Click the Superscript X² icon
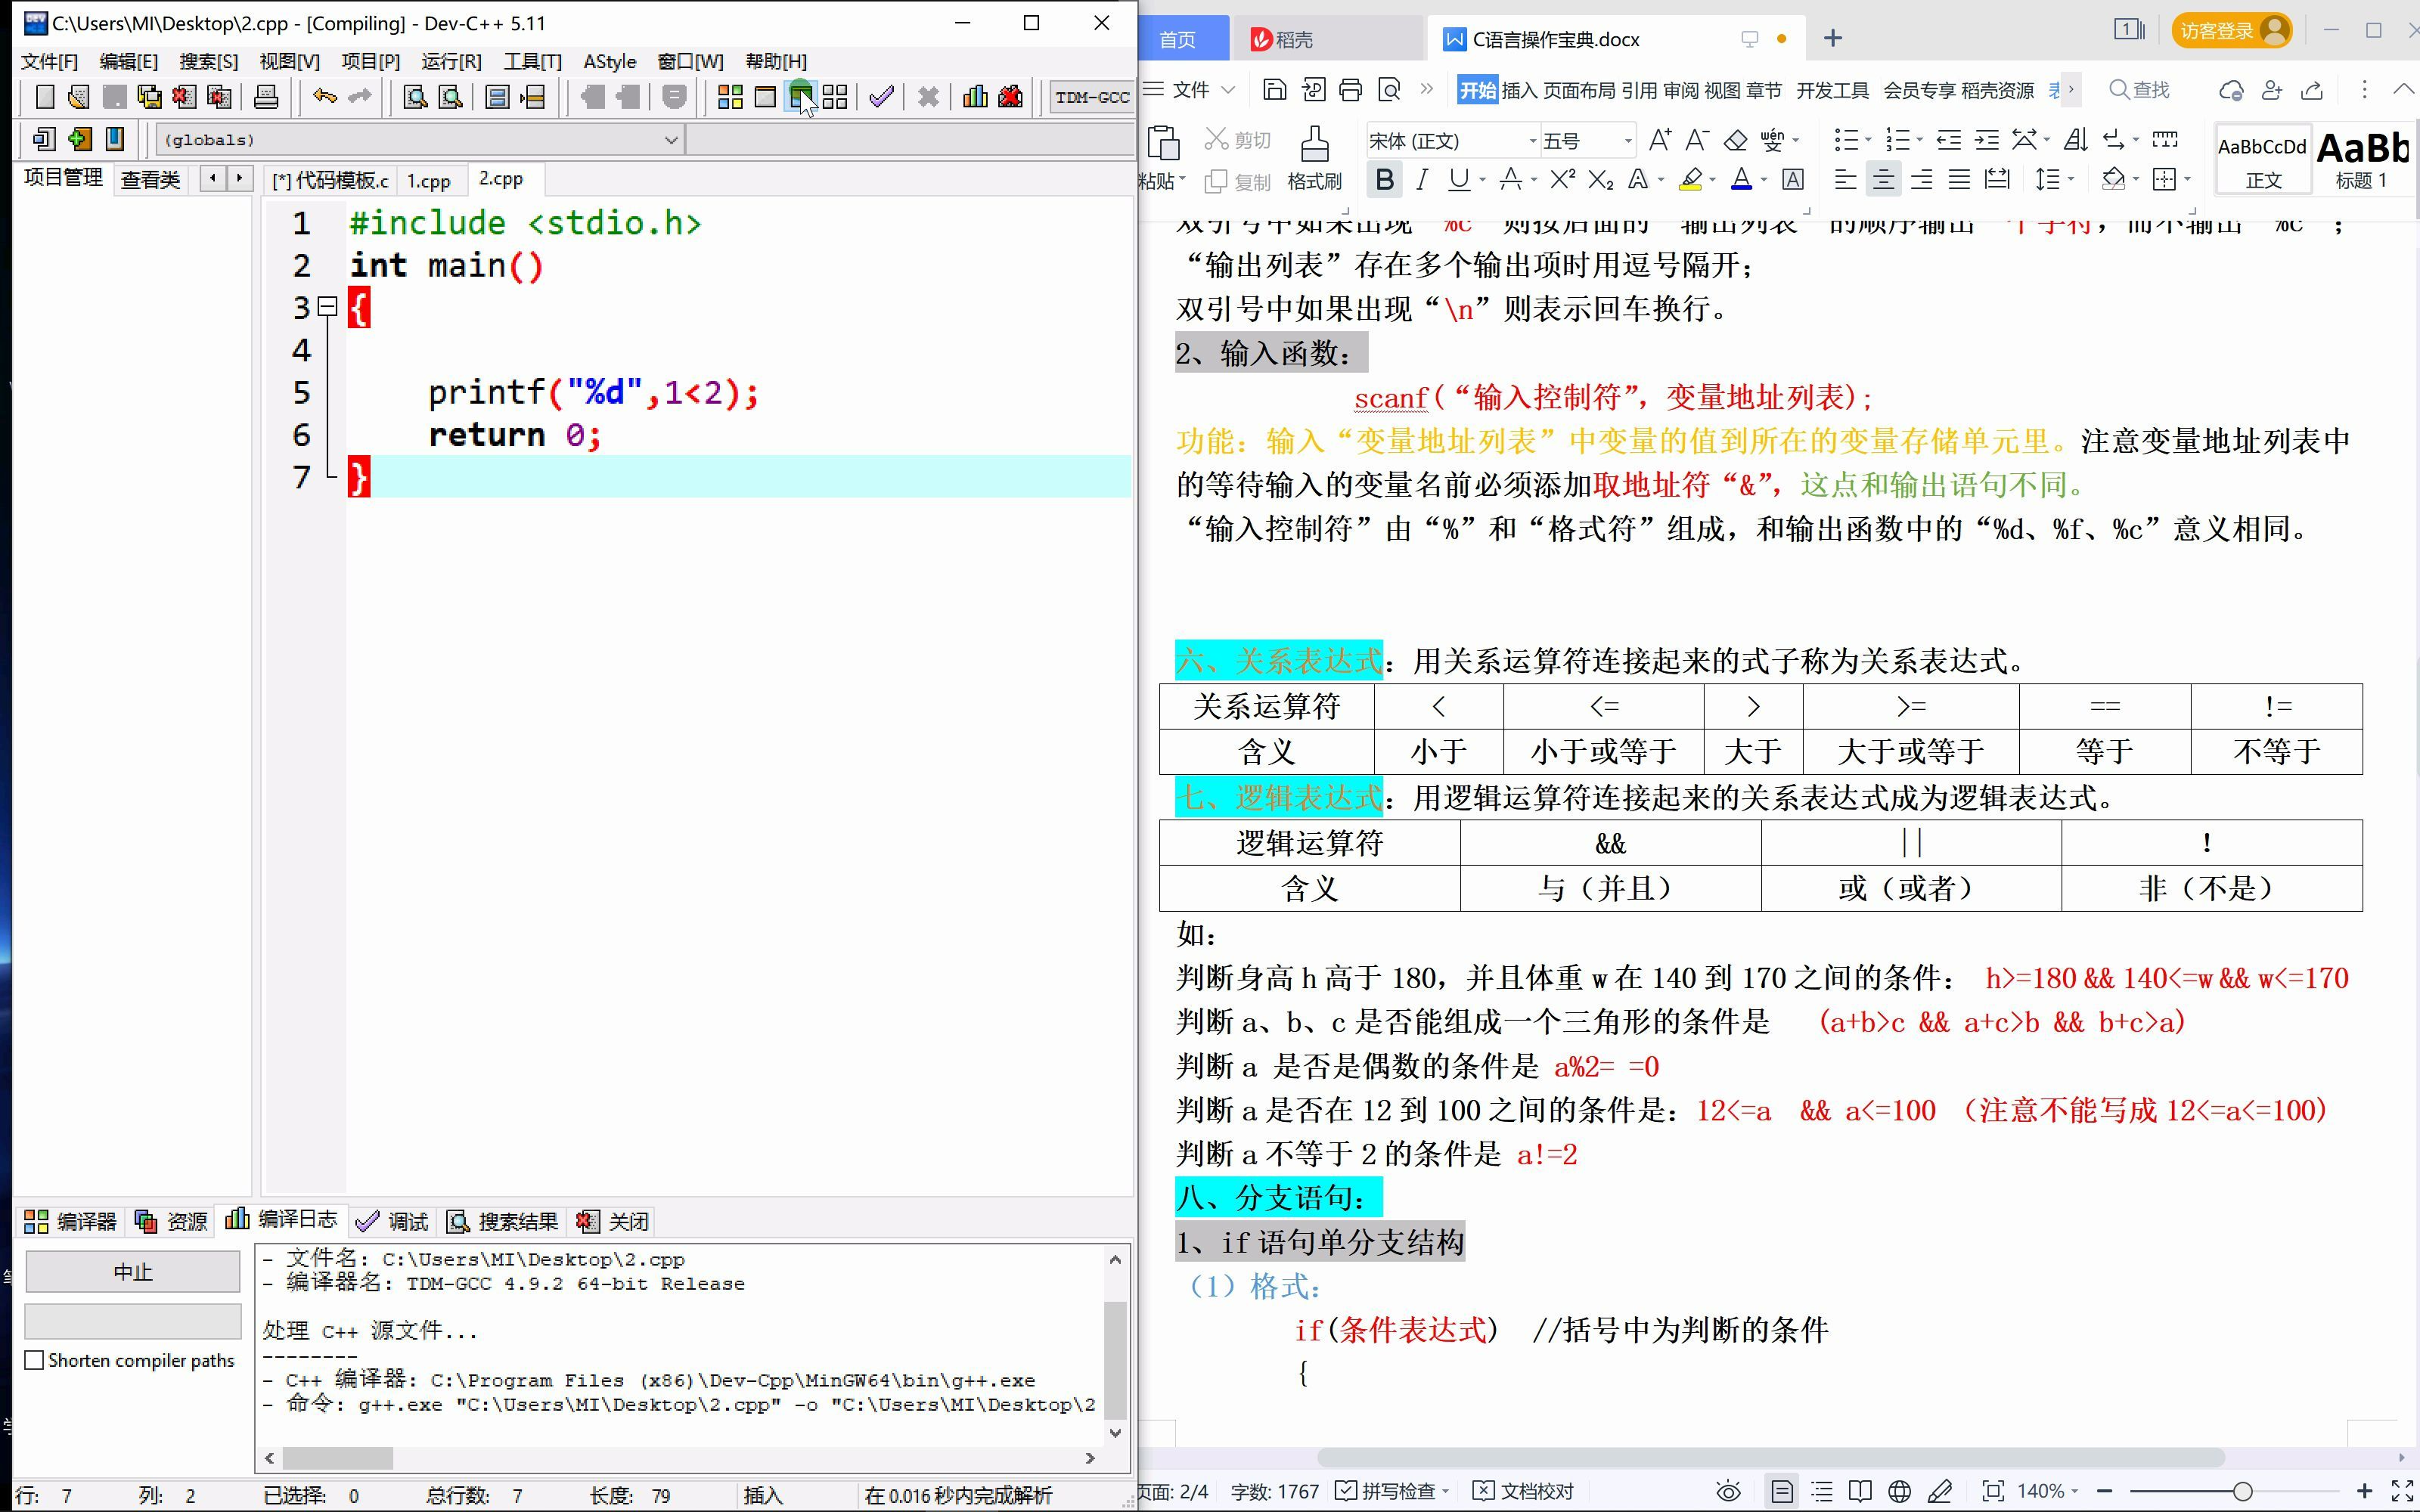 coord(1562,180)
